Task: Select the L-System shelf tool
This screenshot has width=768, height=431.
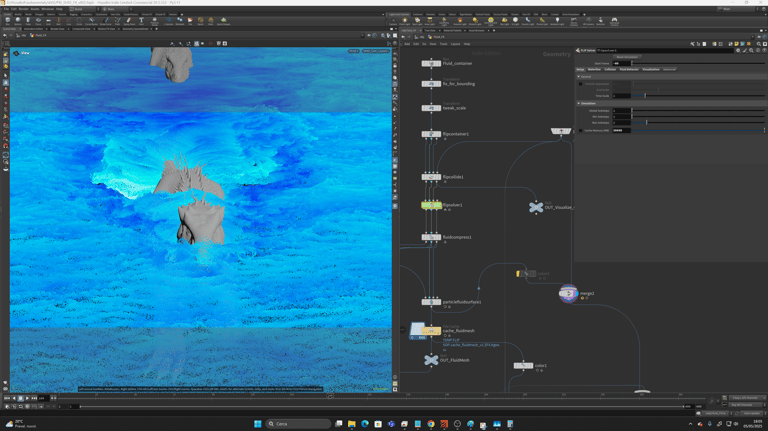Action: (168, 21)
